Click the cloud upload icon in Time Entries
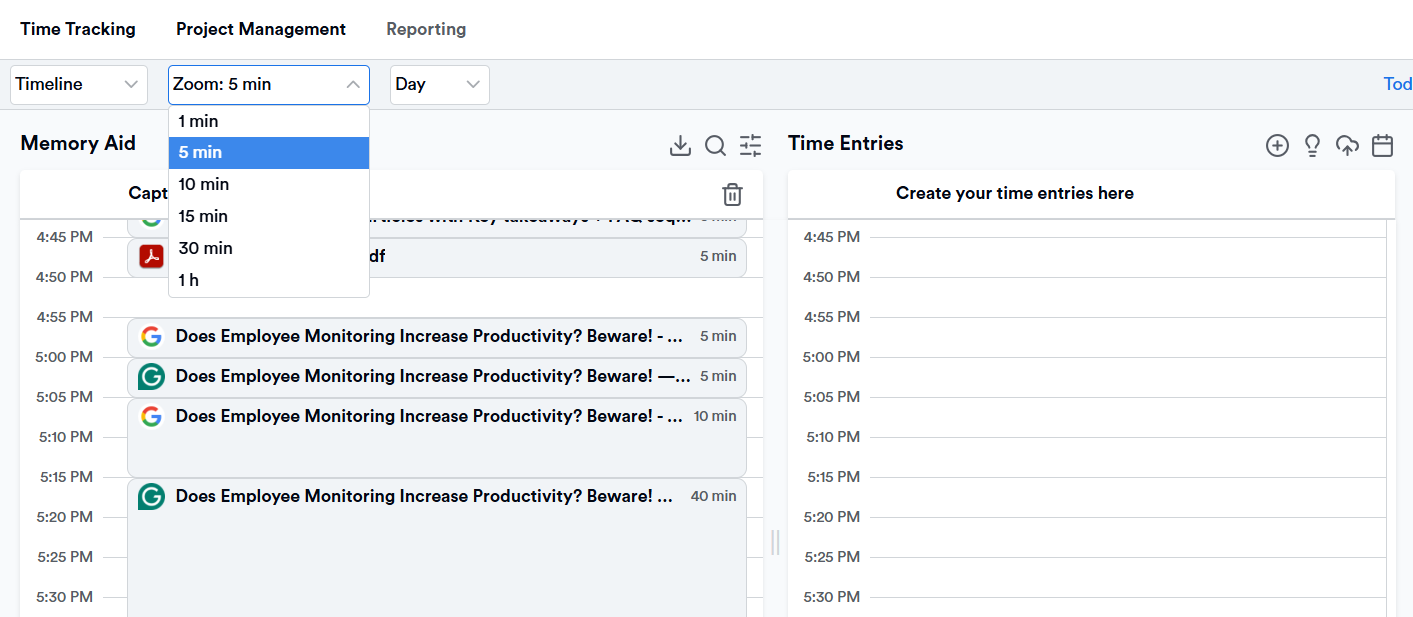The height and width of the screenshot is (617, 1413). click(x=1347, y=145)
